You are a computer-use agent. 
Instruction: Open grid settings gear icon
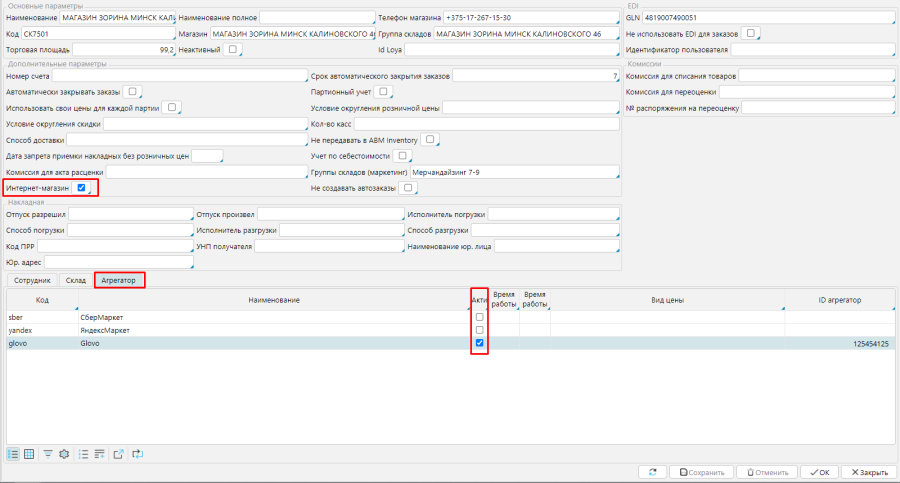pyautogui.click(x=64, y=454)
